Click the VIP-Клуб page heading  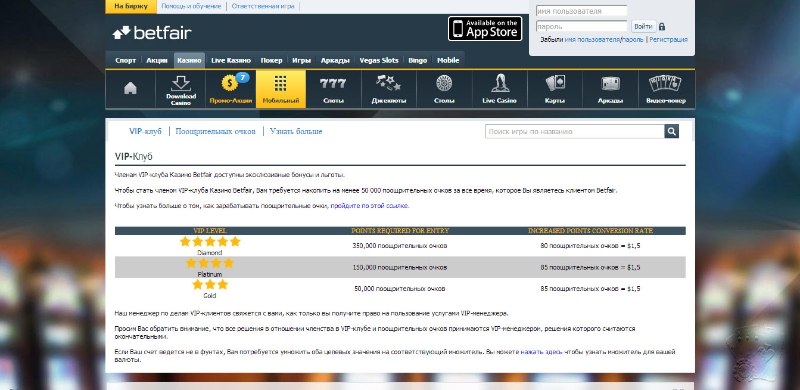pyautogui.click(x=134, y=157)
